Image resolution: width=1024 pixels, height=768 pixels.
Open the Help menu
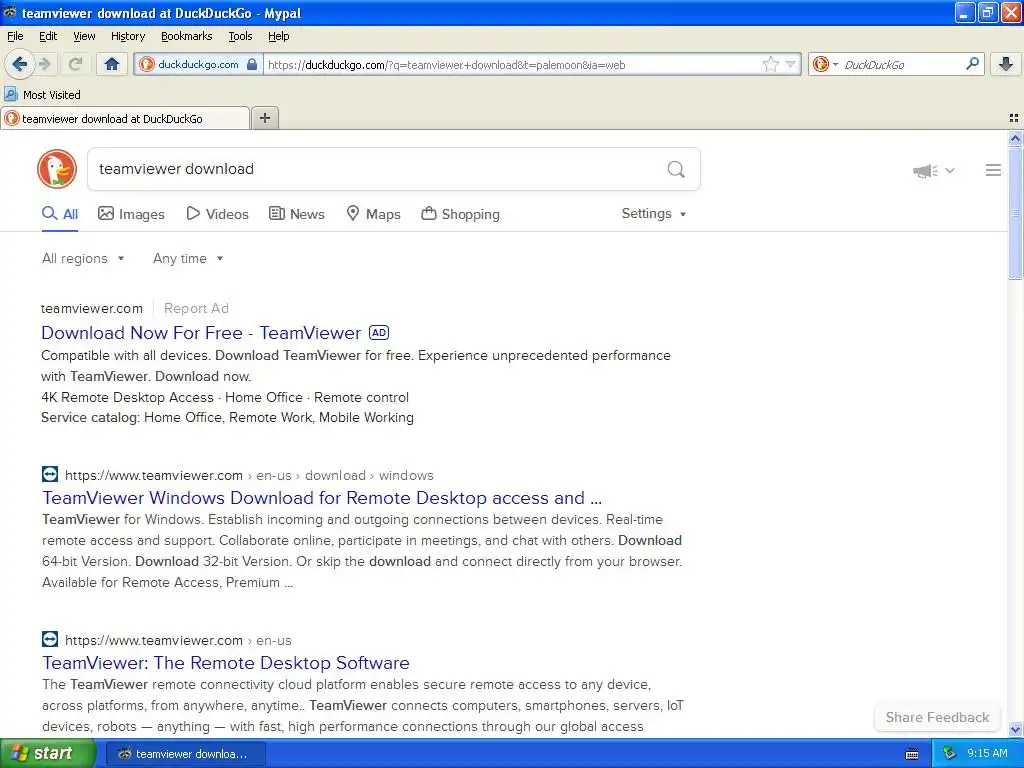tap(278, 36)
